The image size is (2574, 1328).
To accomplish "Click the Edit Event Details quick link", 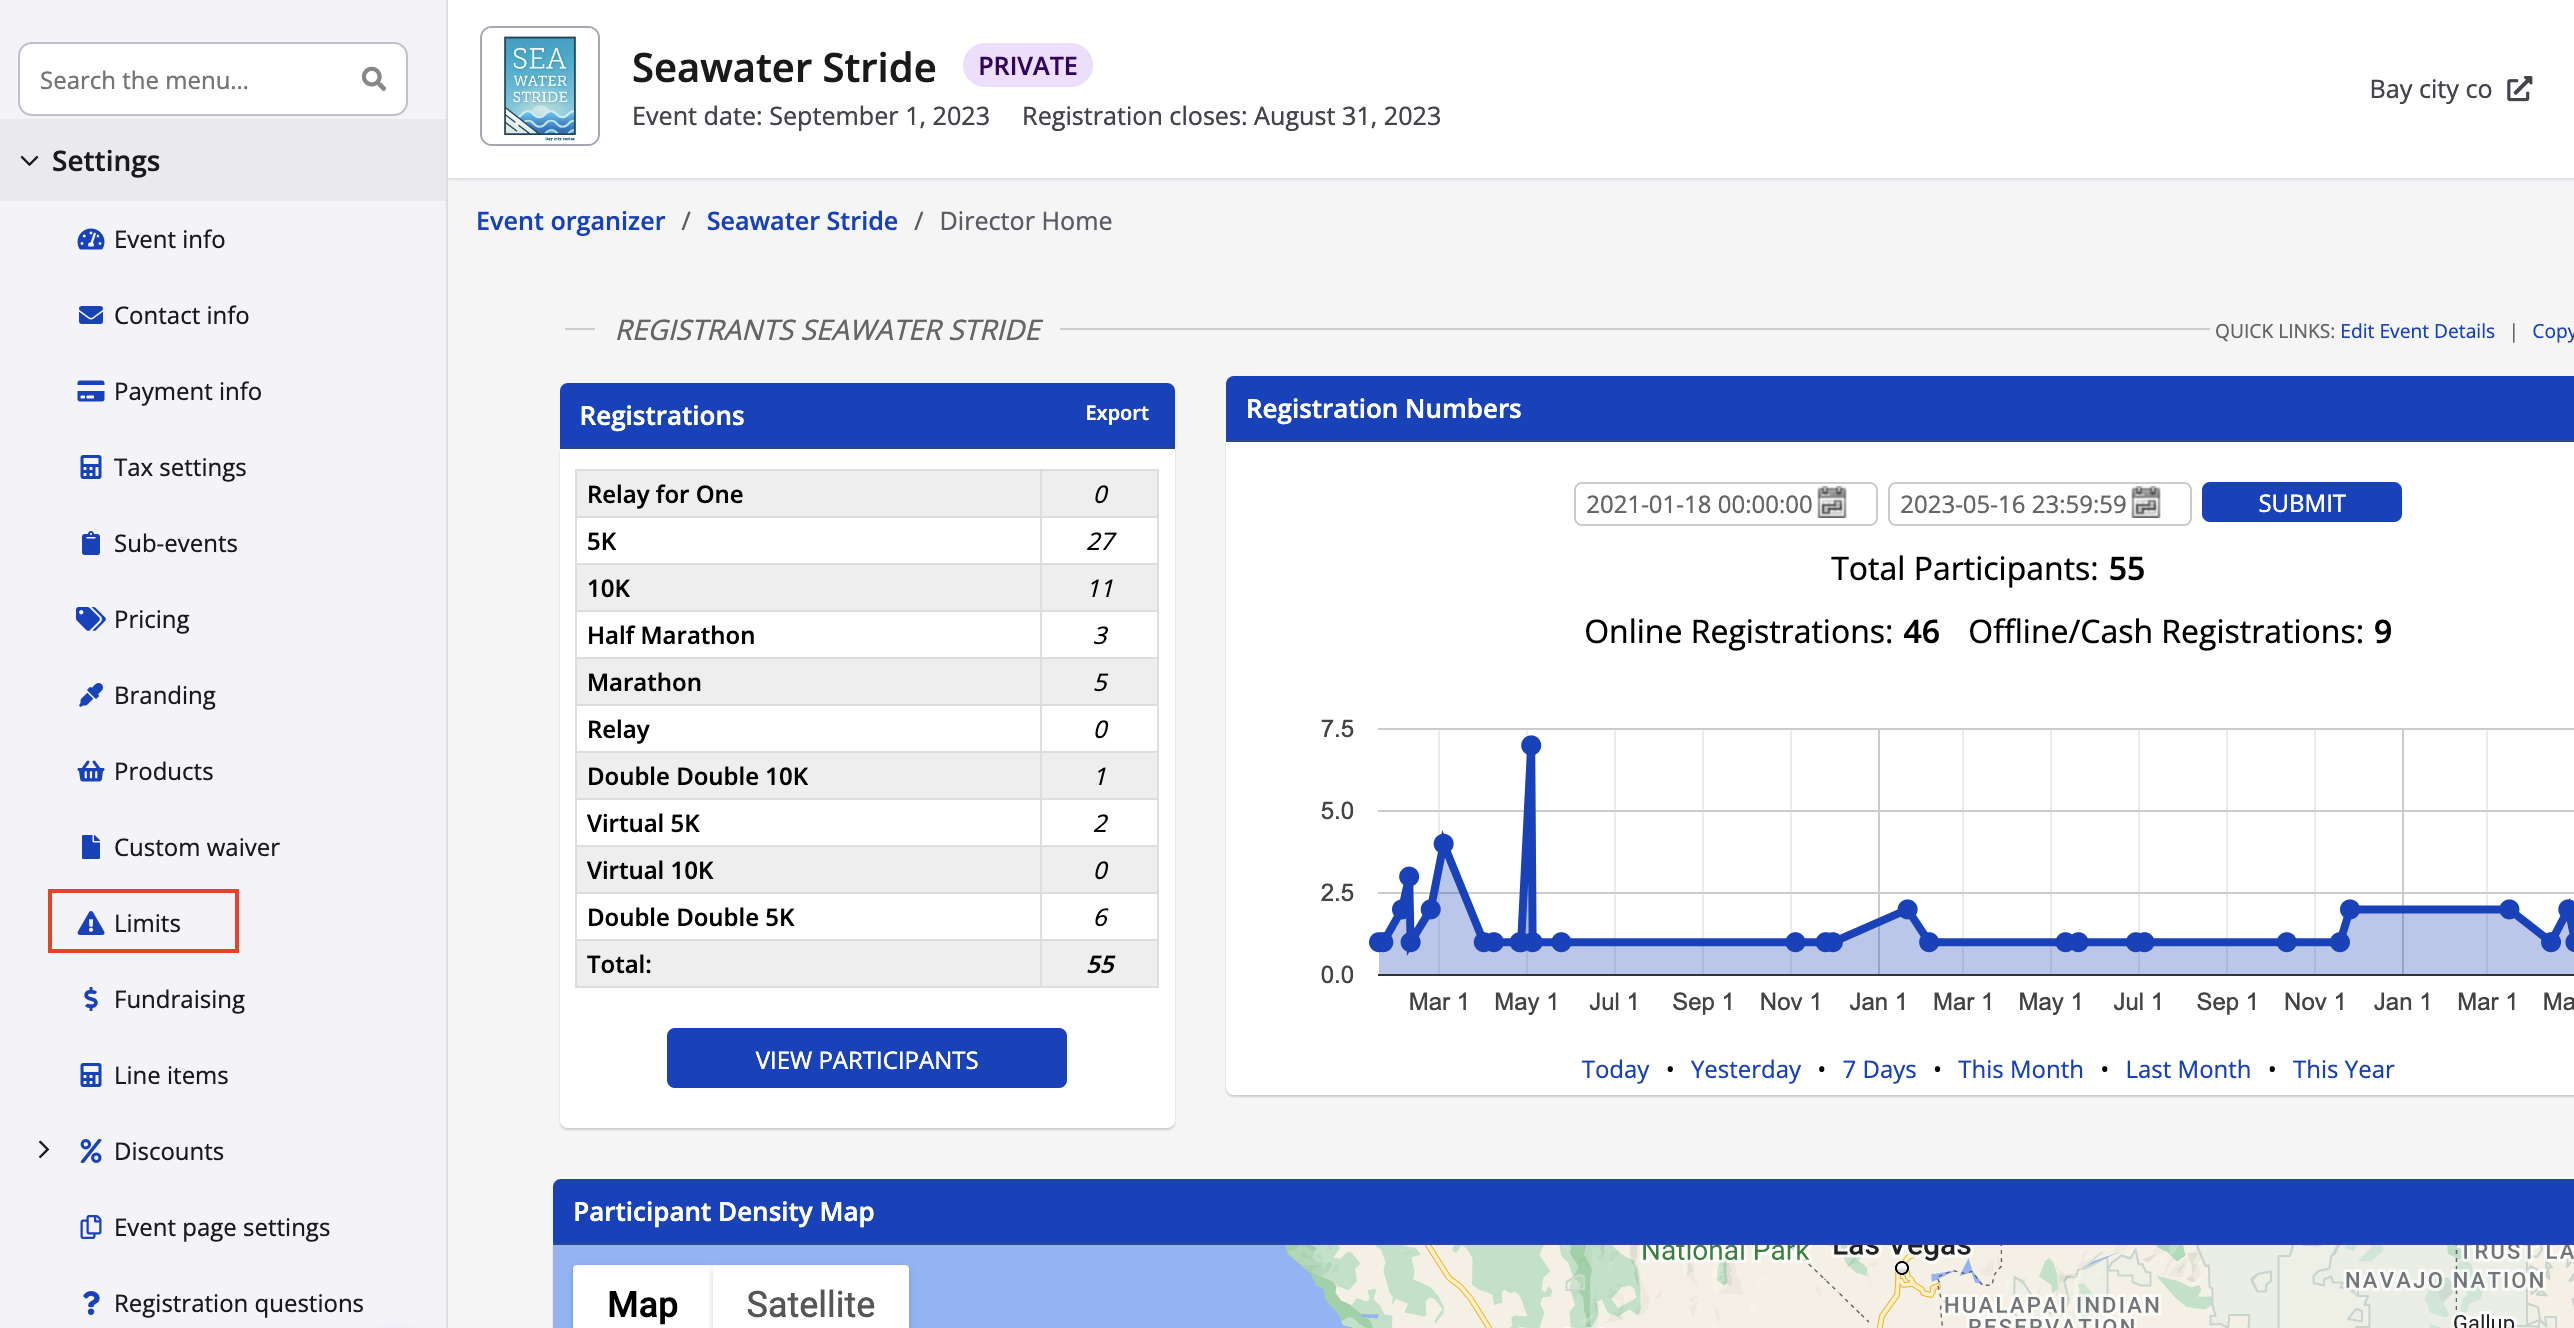I will (x=2416, y=331).
